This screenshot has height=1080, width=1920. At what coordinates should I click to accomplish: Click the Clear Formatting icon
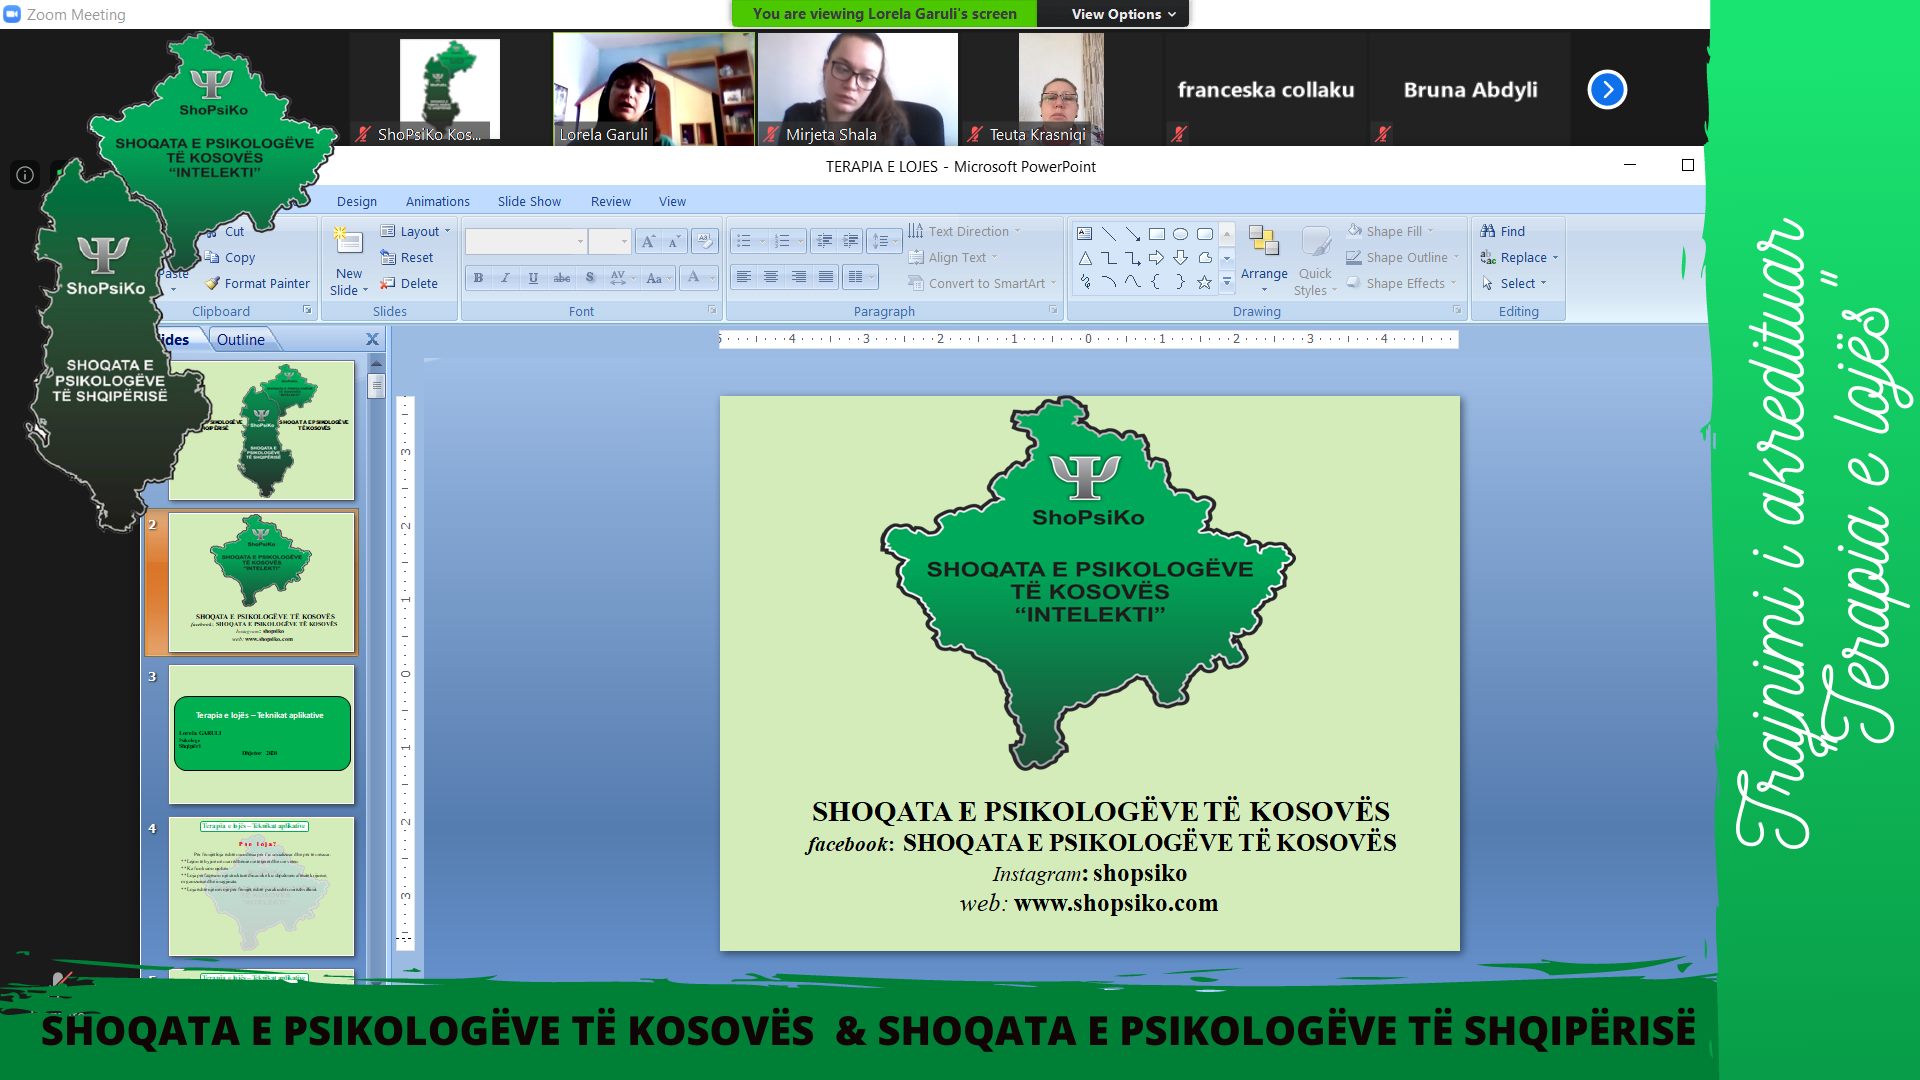tap(705, 241)
